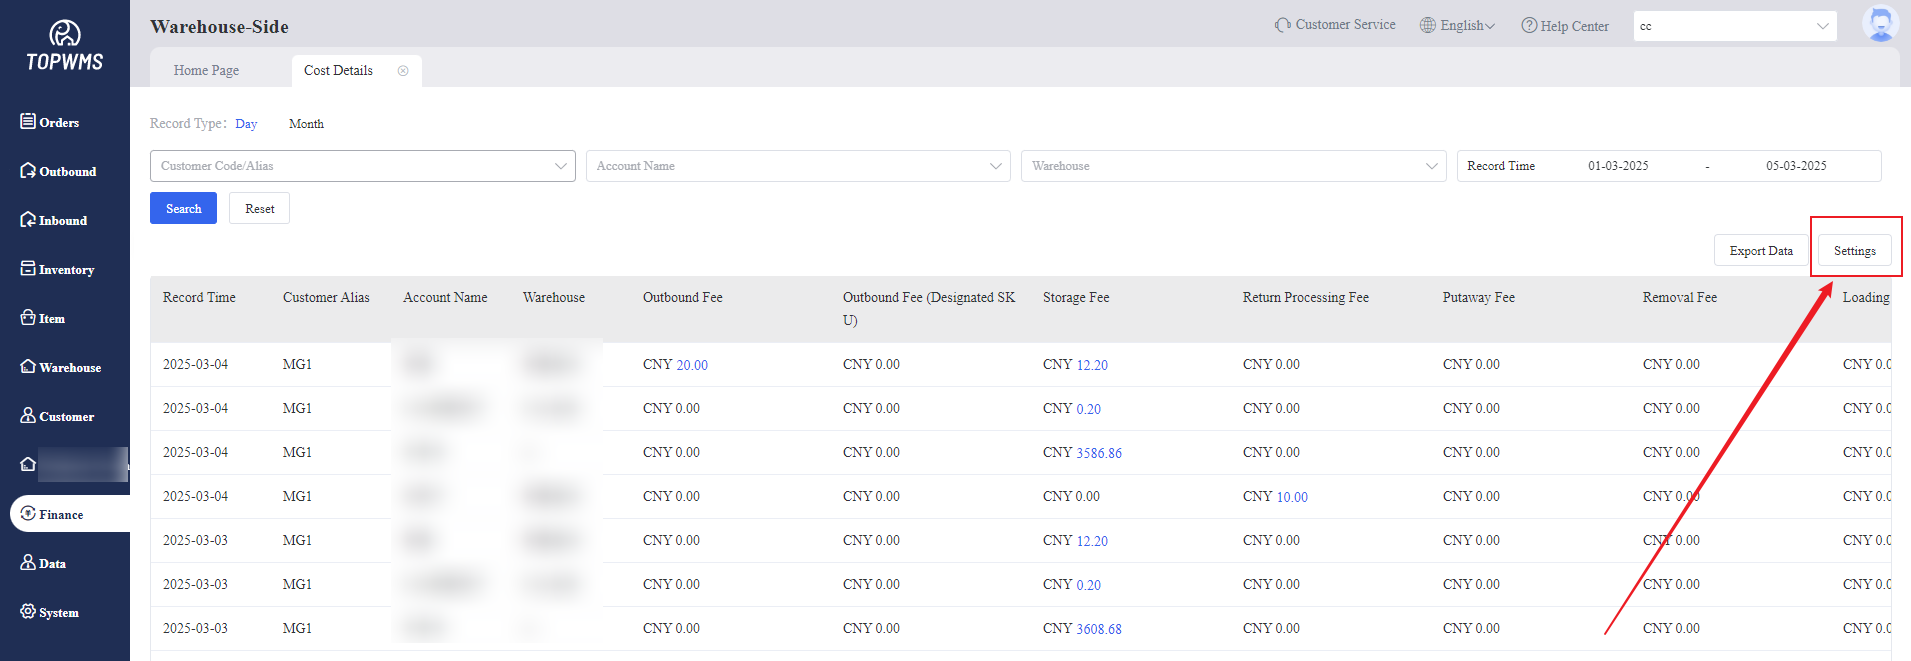Viewport: 1911px width, 661px height.
Task: Open the Outbound sidebar section
Action: point(58,171)
